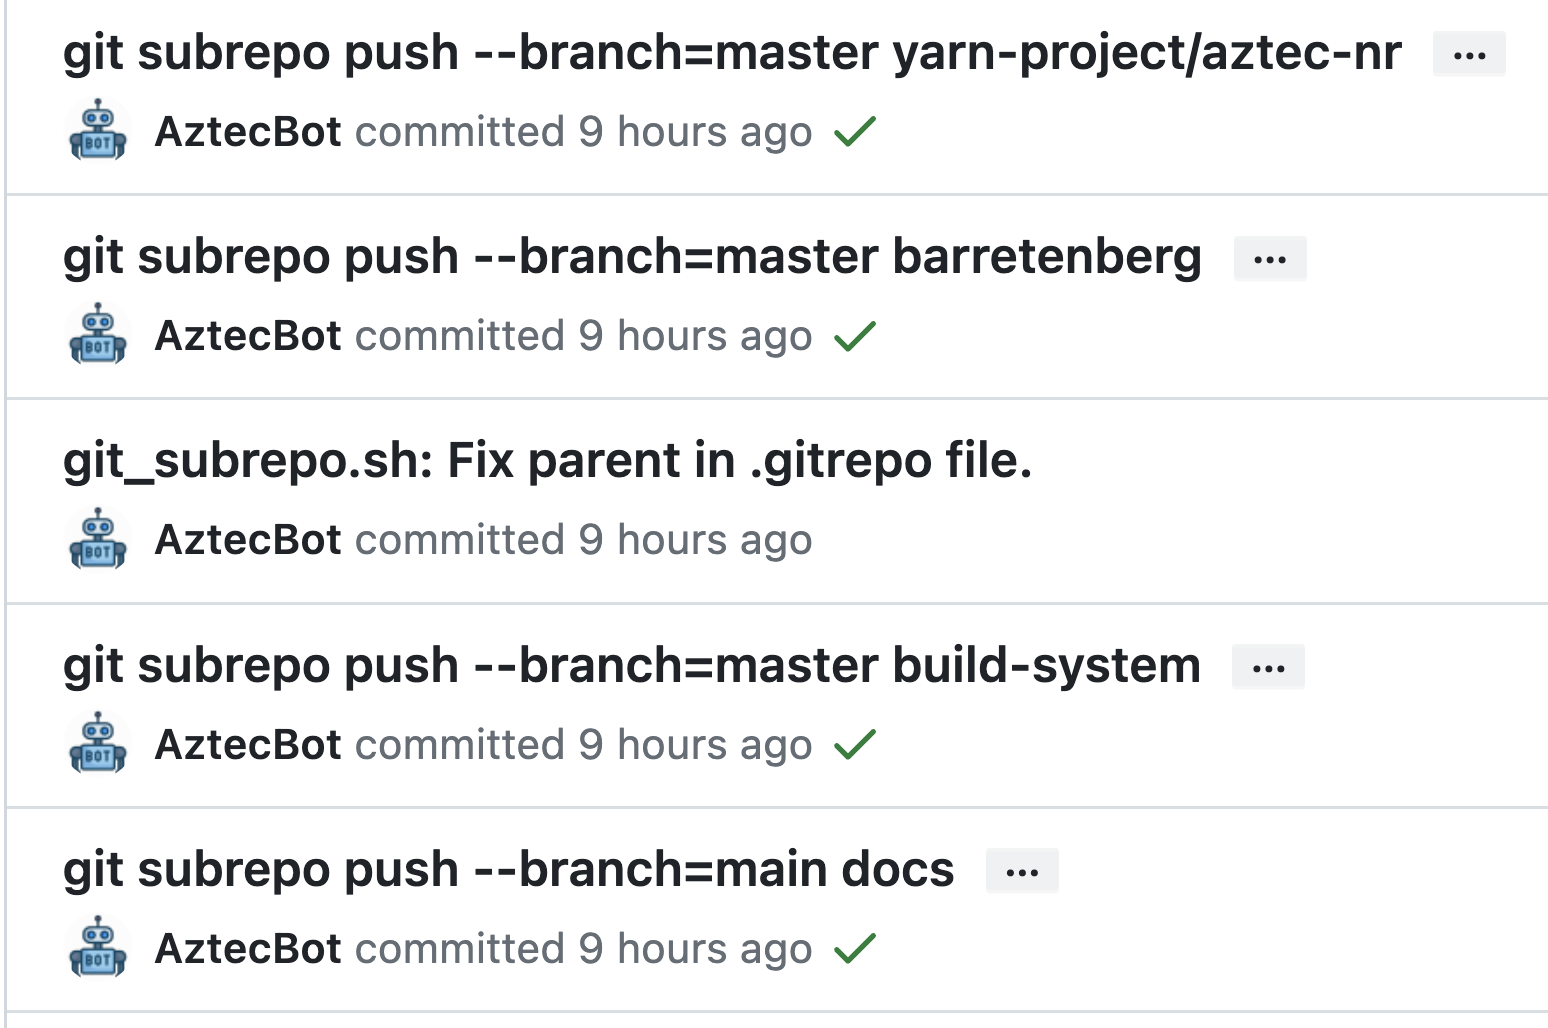Visit AztecBot's profile from the first commit
The width and height of the screenshot is (1548, 1028).
(x=249, y=131)
